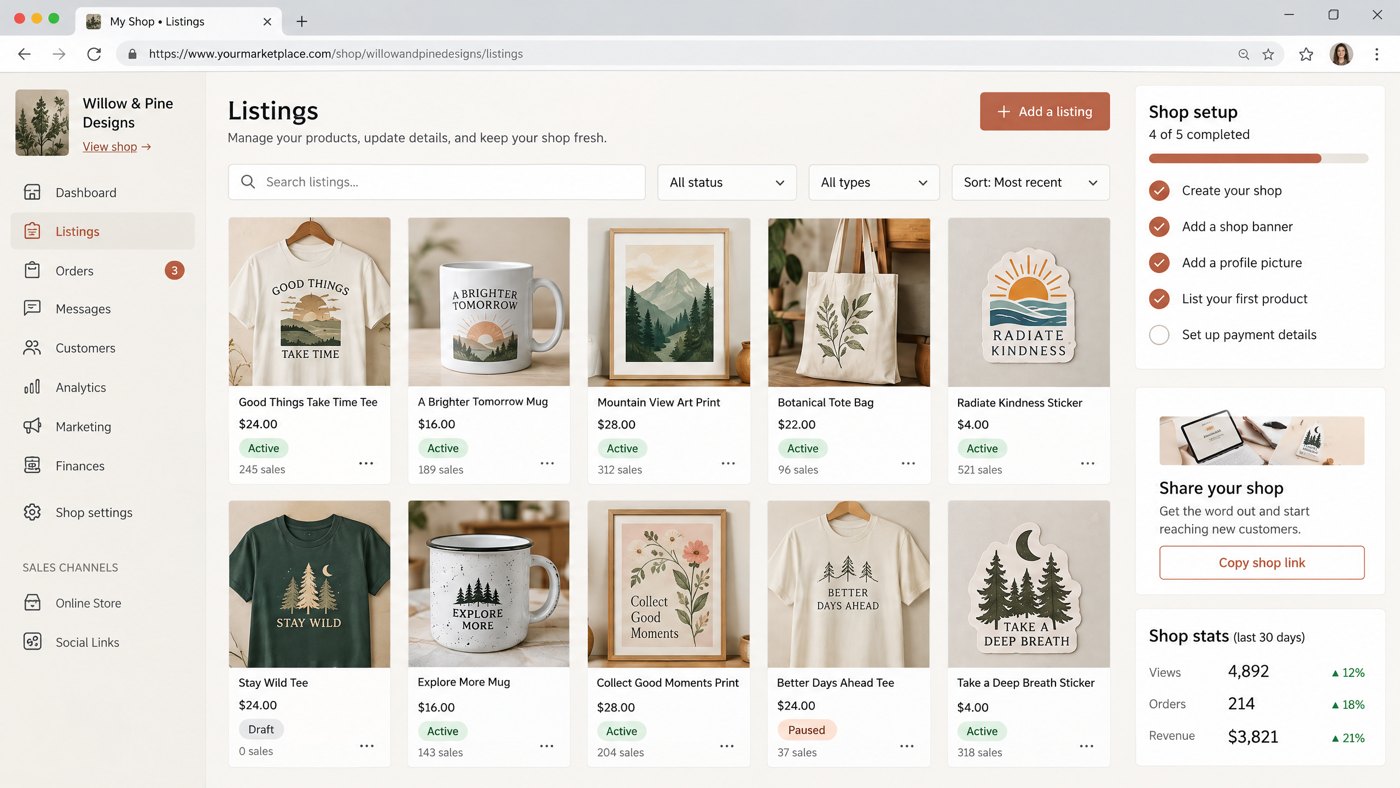Viewport: 1400px width, 788px height.
Task: Open the All types filter dropdown
Action: click(874, 182)
